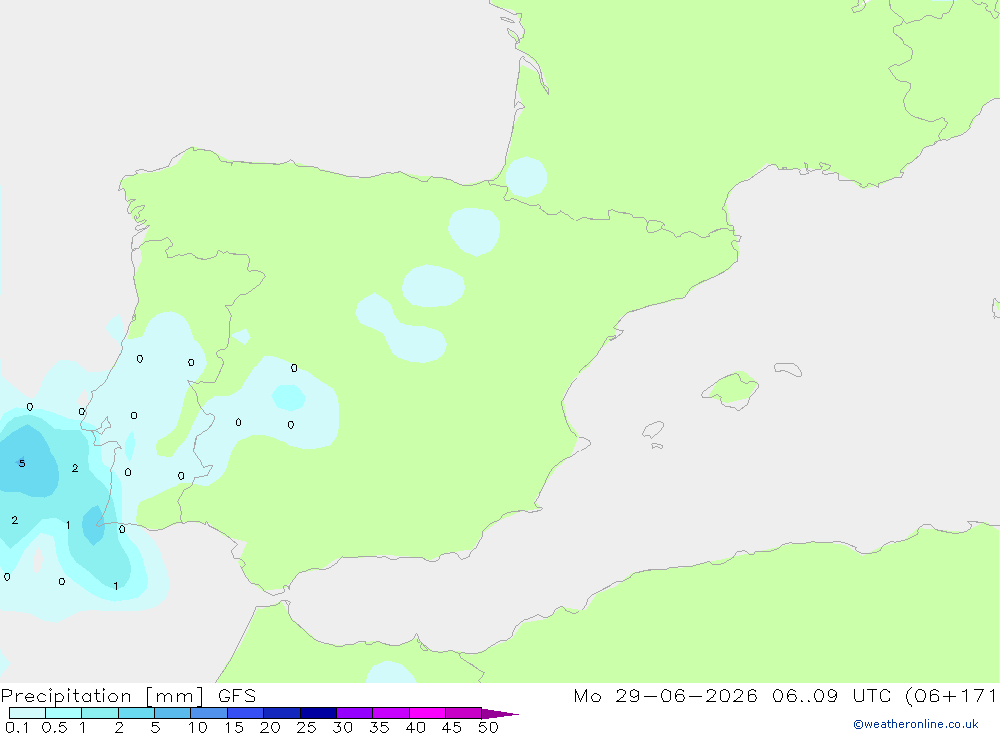
Task: Click the legend swatch between 2 and 5
Action: 136,713
